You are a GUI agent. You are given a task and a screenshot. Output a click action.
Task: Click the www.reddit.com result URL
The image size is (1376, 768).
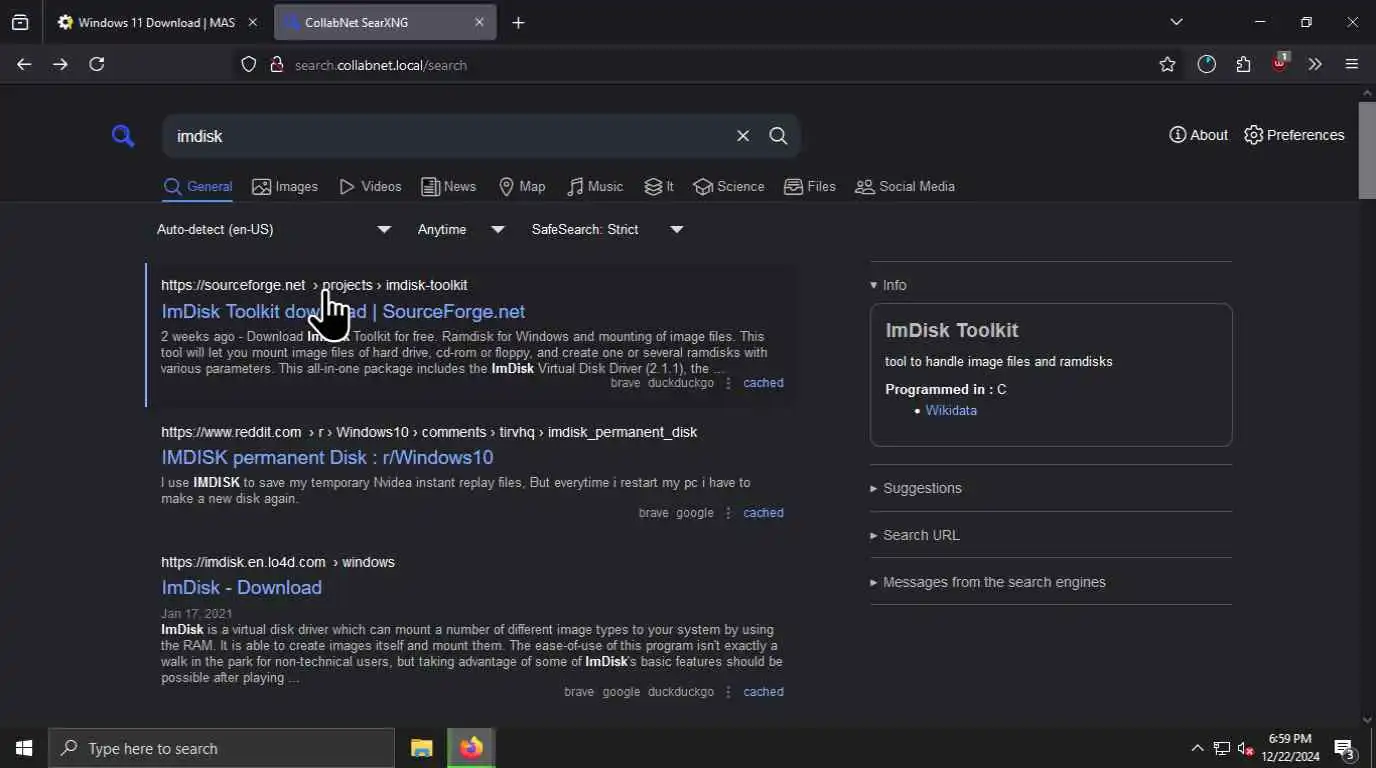tap(429, 432)
